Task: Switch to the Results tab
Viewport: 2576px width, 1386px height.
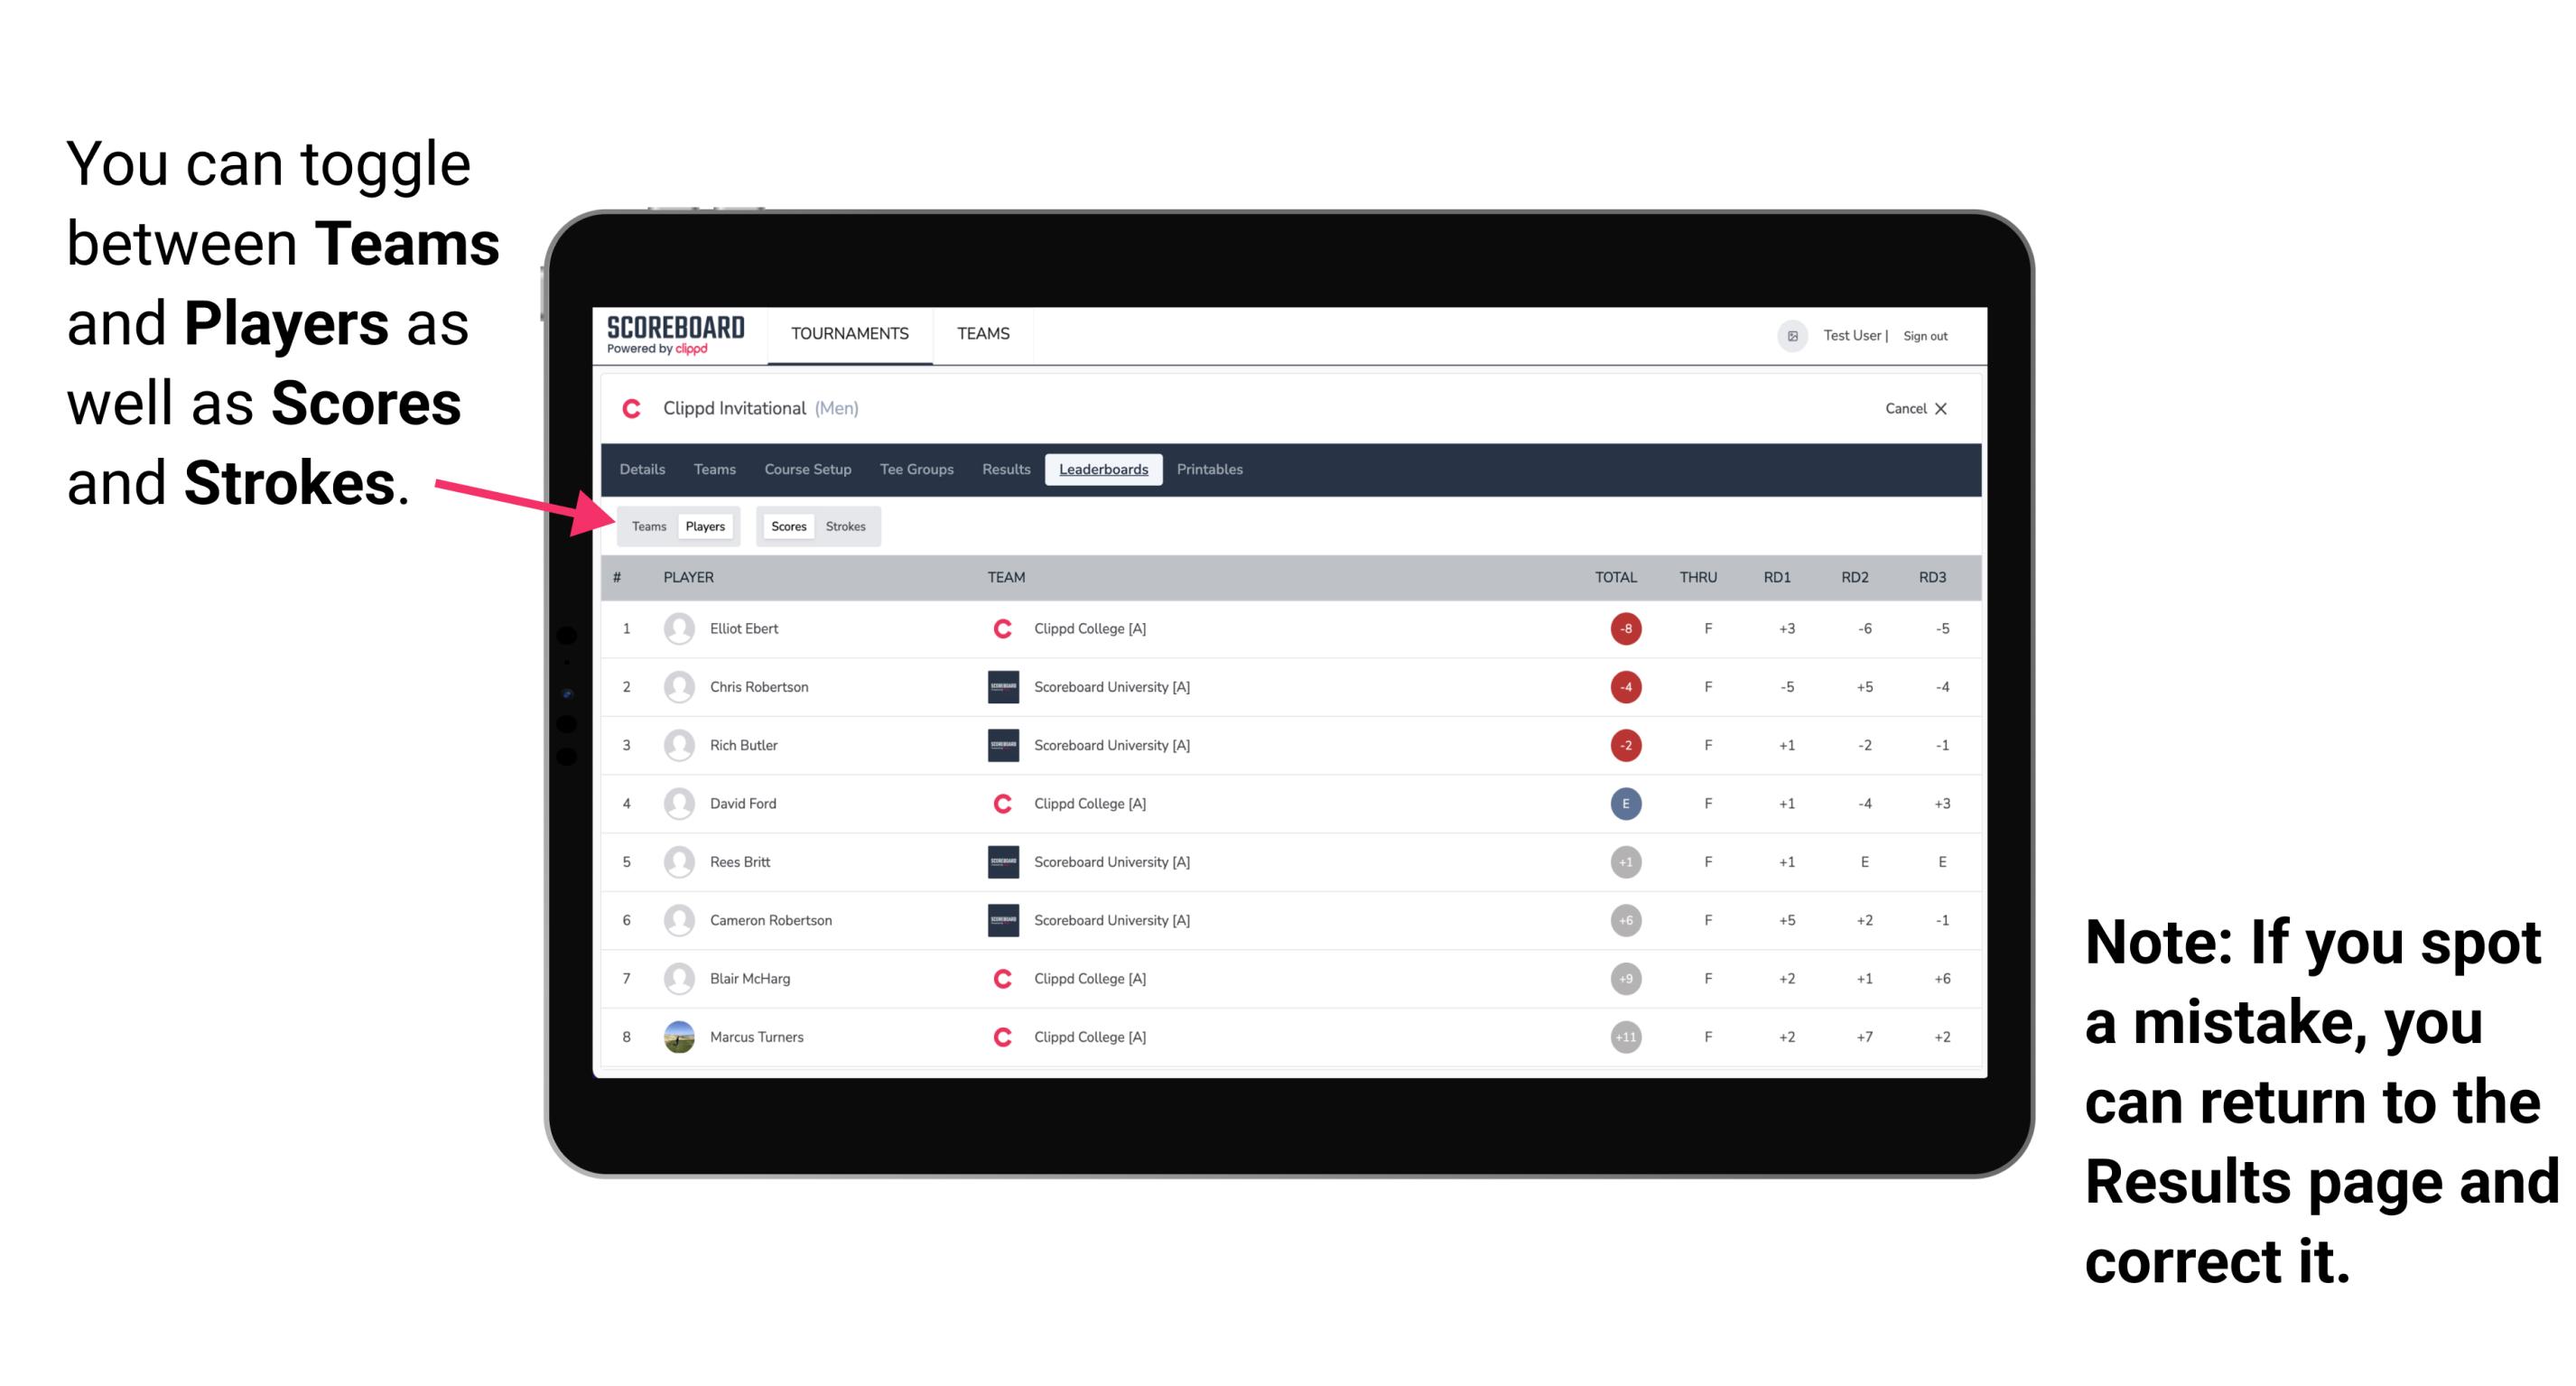Action: [x=1005, y=471]
